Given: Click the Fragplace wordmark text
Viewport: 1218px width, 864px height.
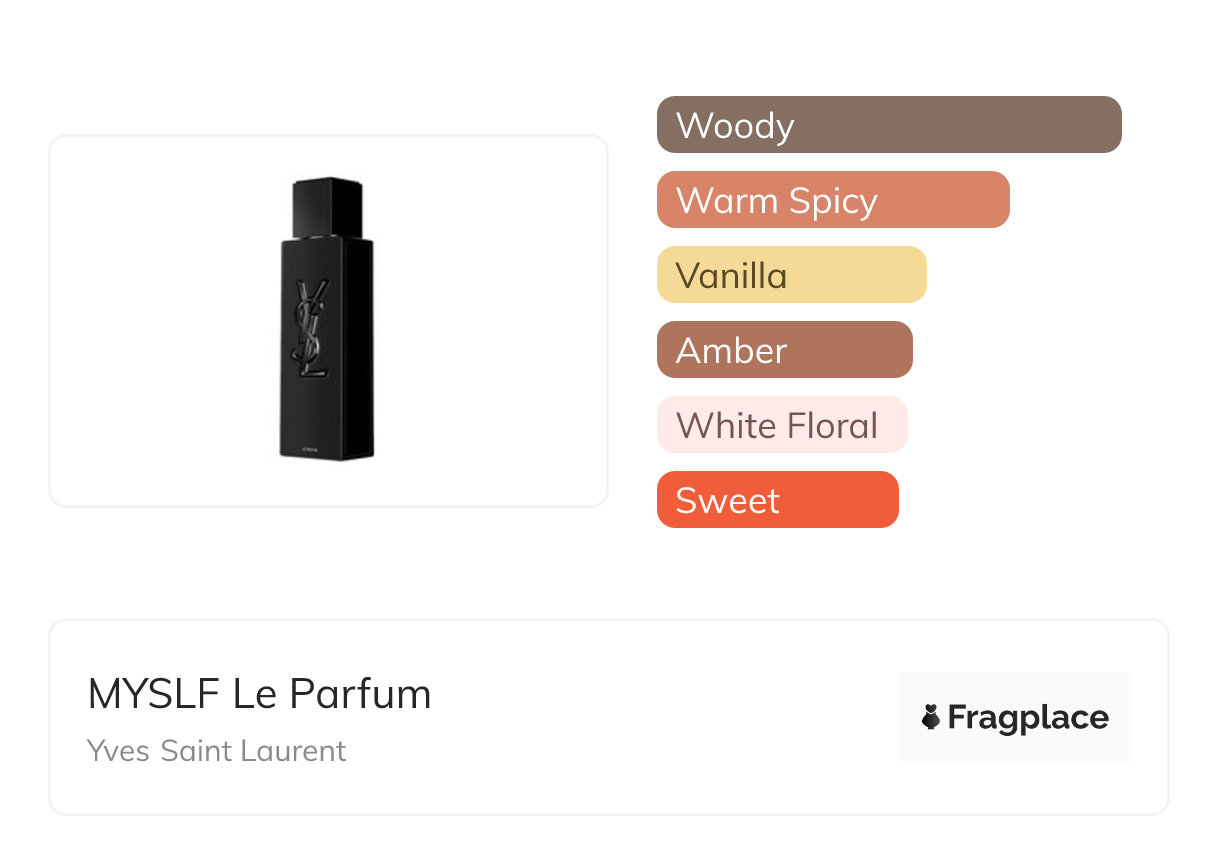Looking at the screenshot, I should (x=1028, y=717).
